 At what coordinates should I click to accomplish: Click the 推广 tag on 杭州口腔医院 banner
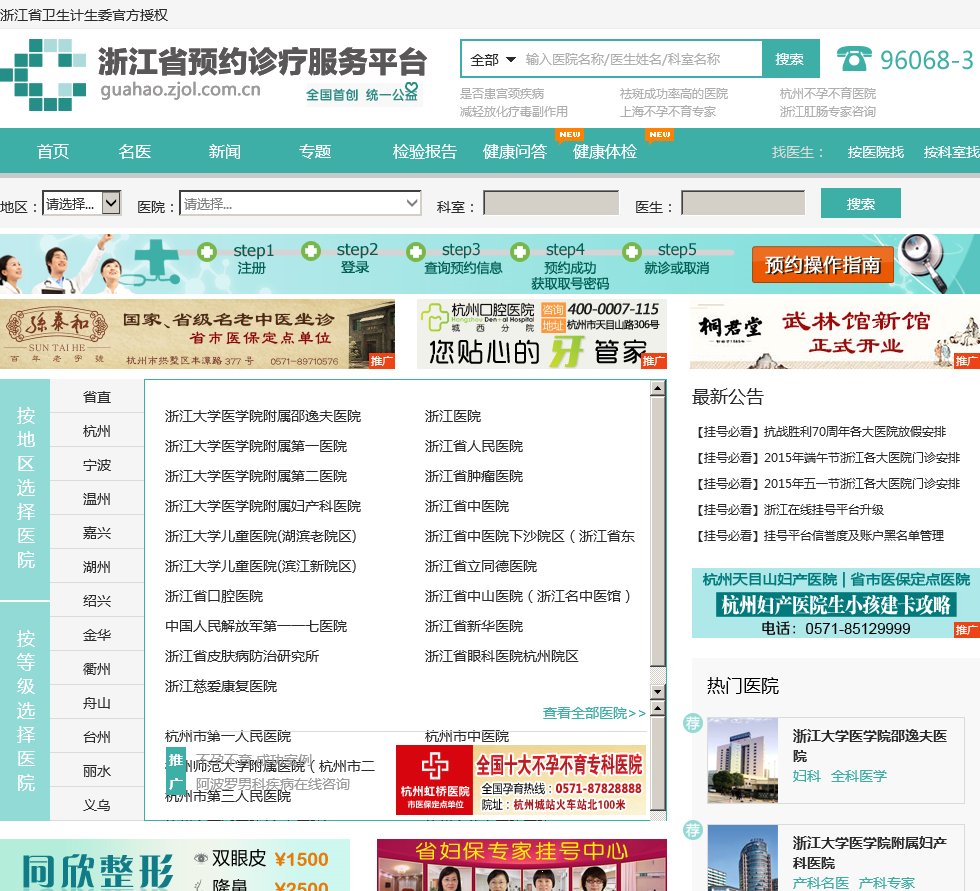pyautogui.click(x=654, y=361)
